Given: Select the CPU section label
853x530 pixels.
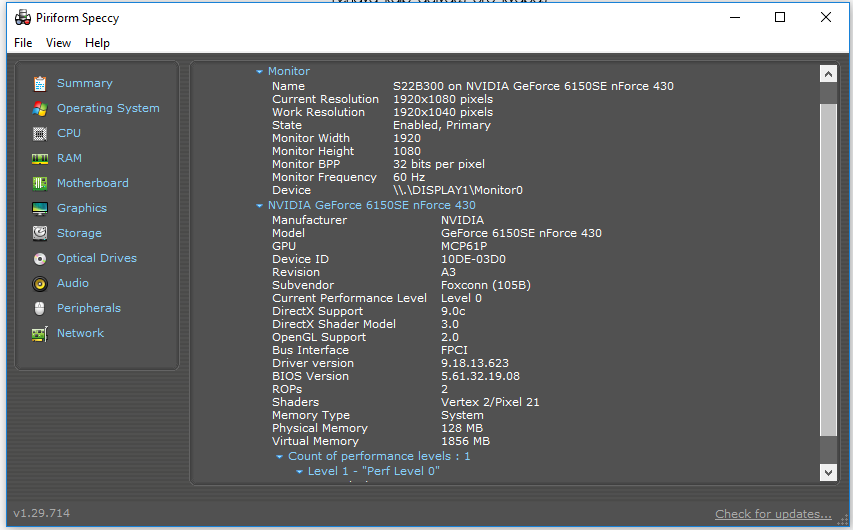Looking at the screenshot, I should click(x=69, y=133).
